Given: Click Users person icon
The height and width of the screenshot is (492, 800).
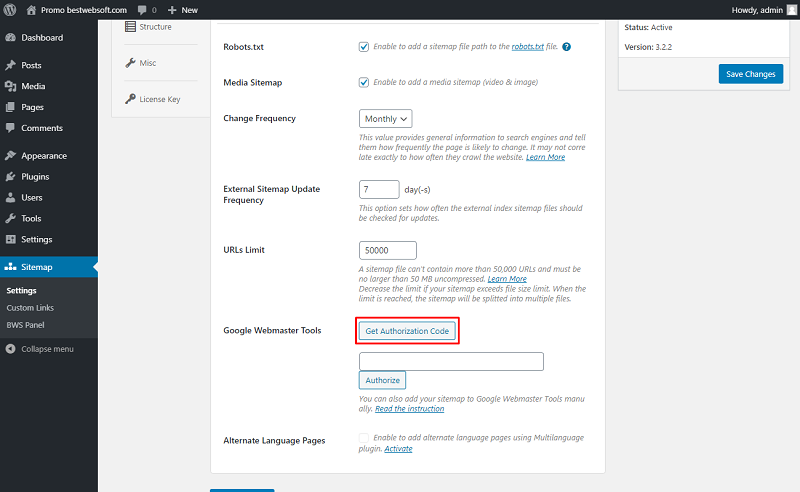Looking at the screenshot, I should (10, 197).
